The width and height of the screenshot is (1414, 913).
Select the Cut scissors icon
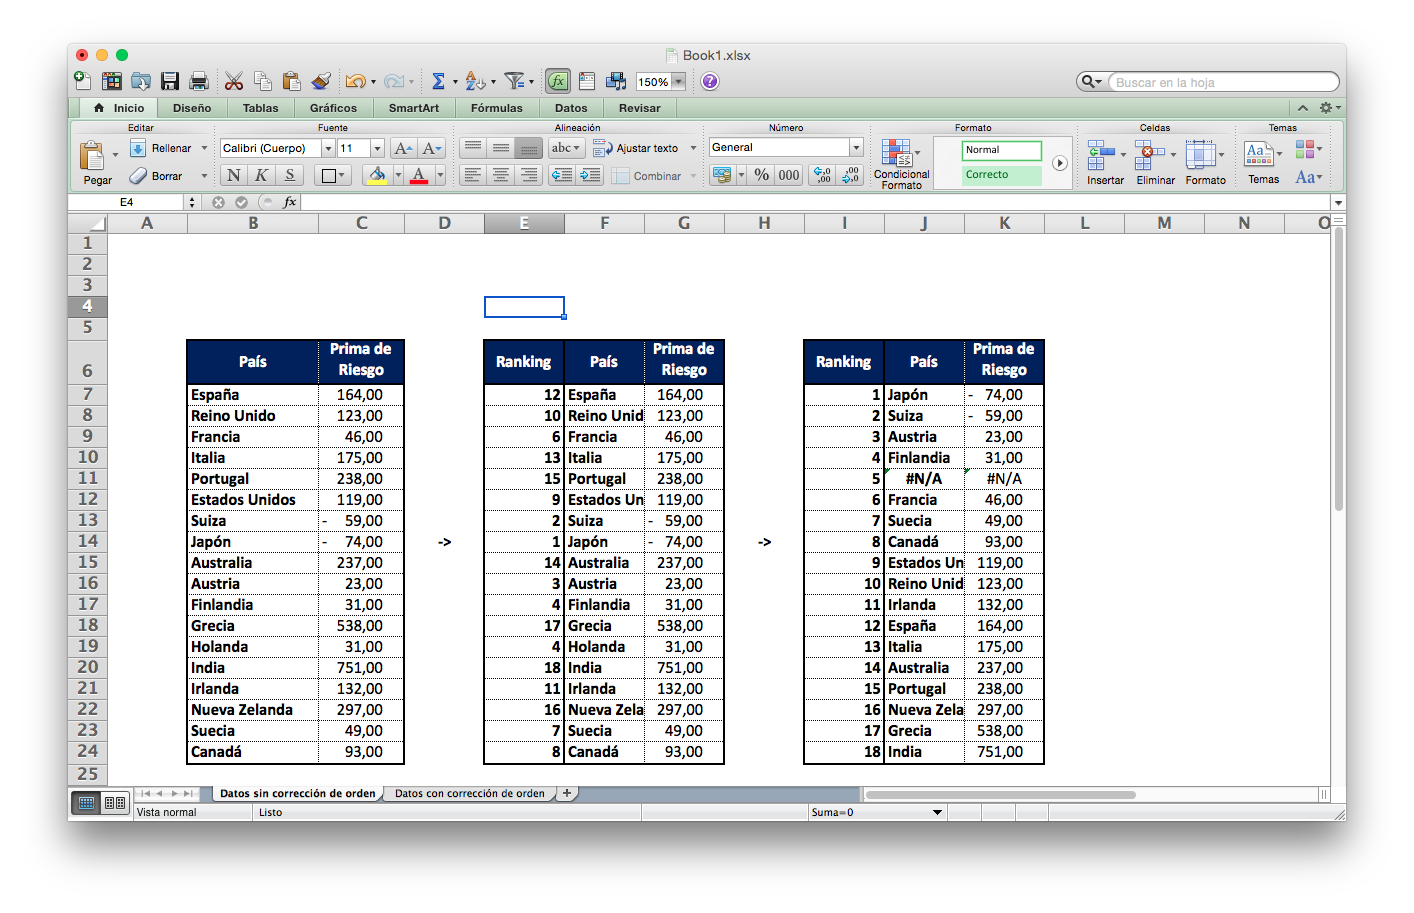click(x=234, y=81)
